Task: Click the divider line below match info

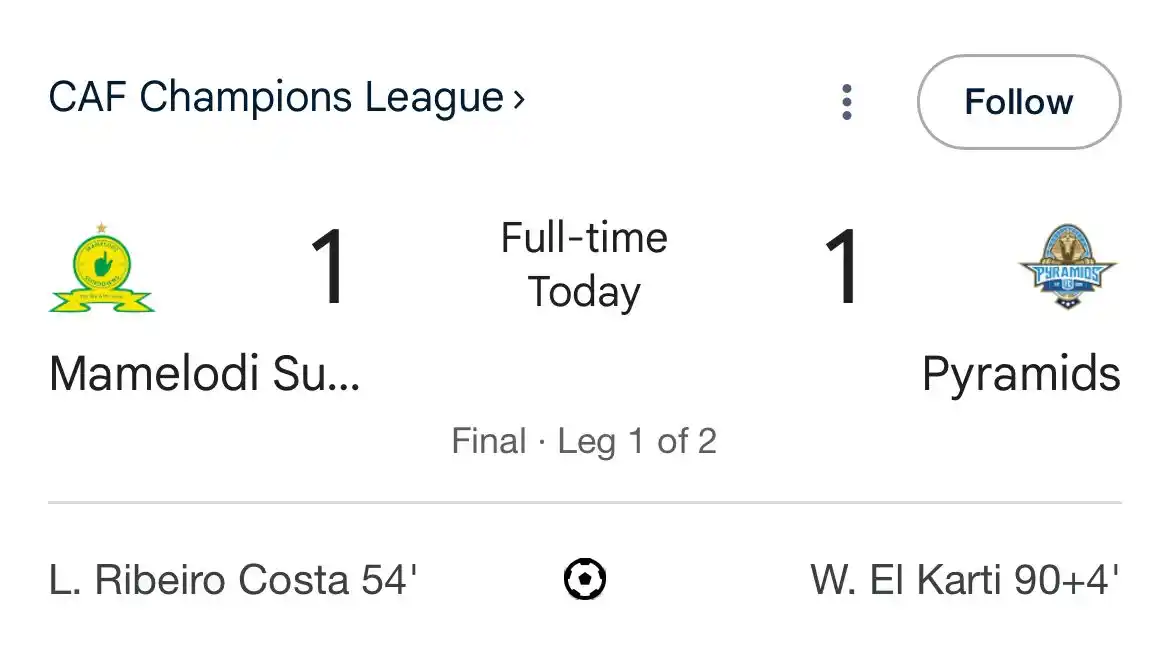Action: coord(584,502)
